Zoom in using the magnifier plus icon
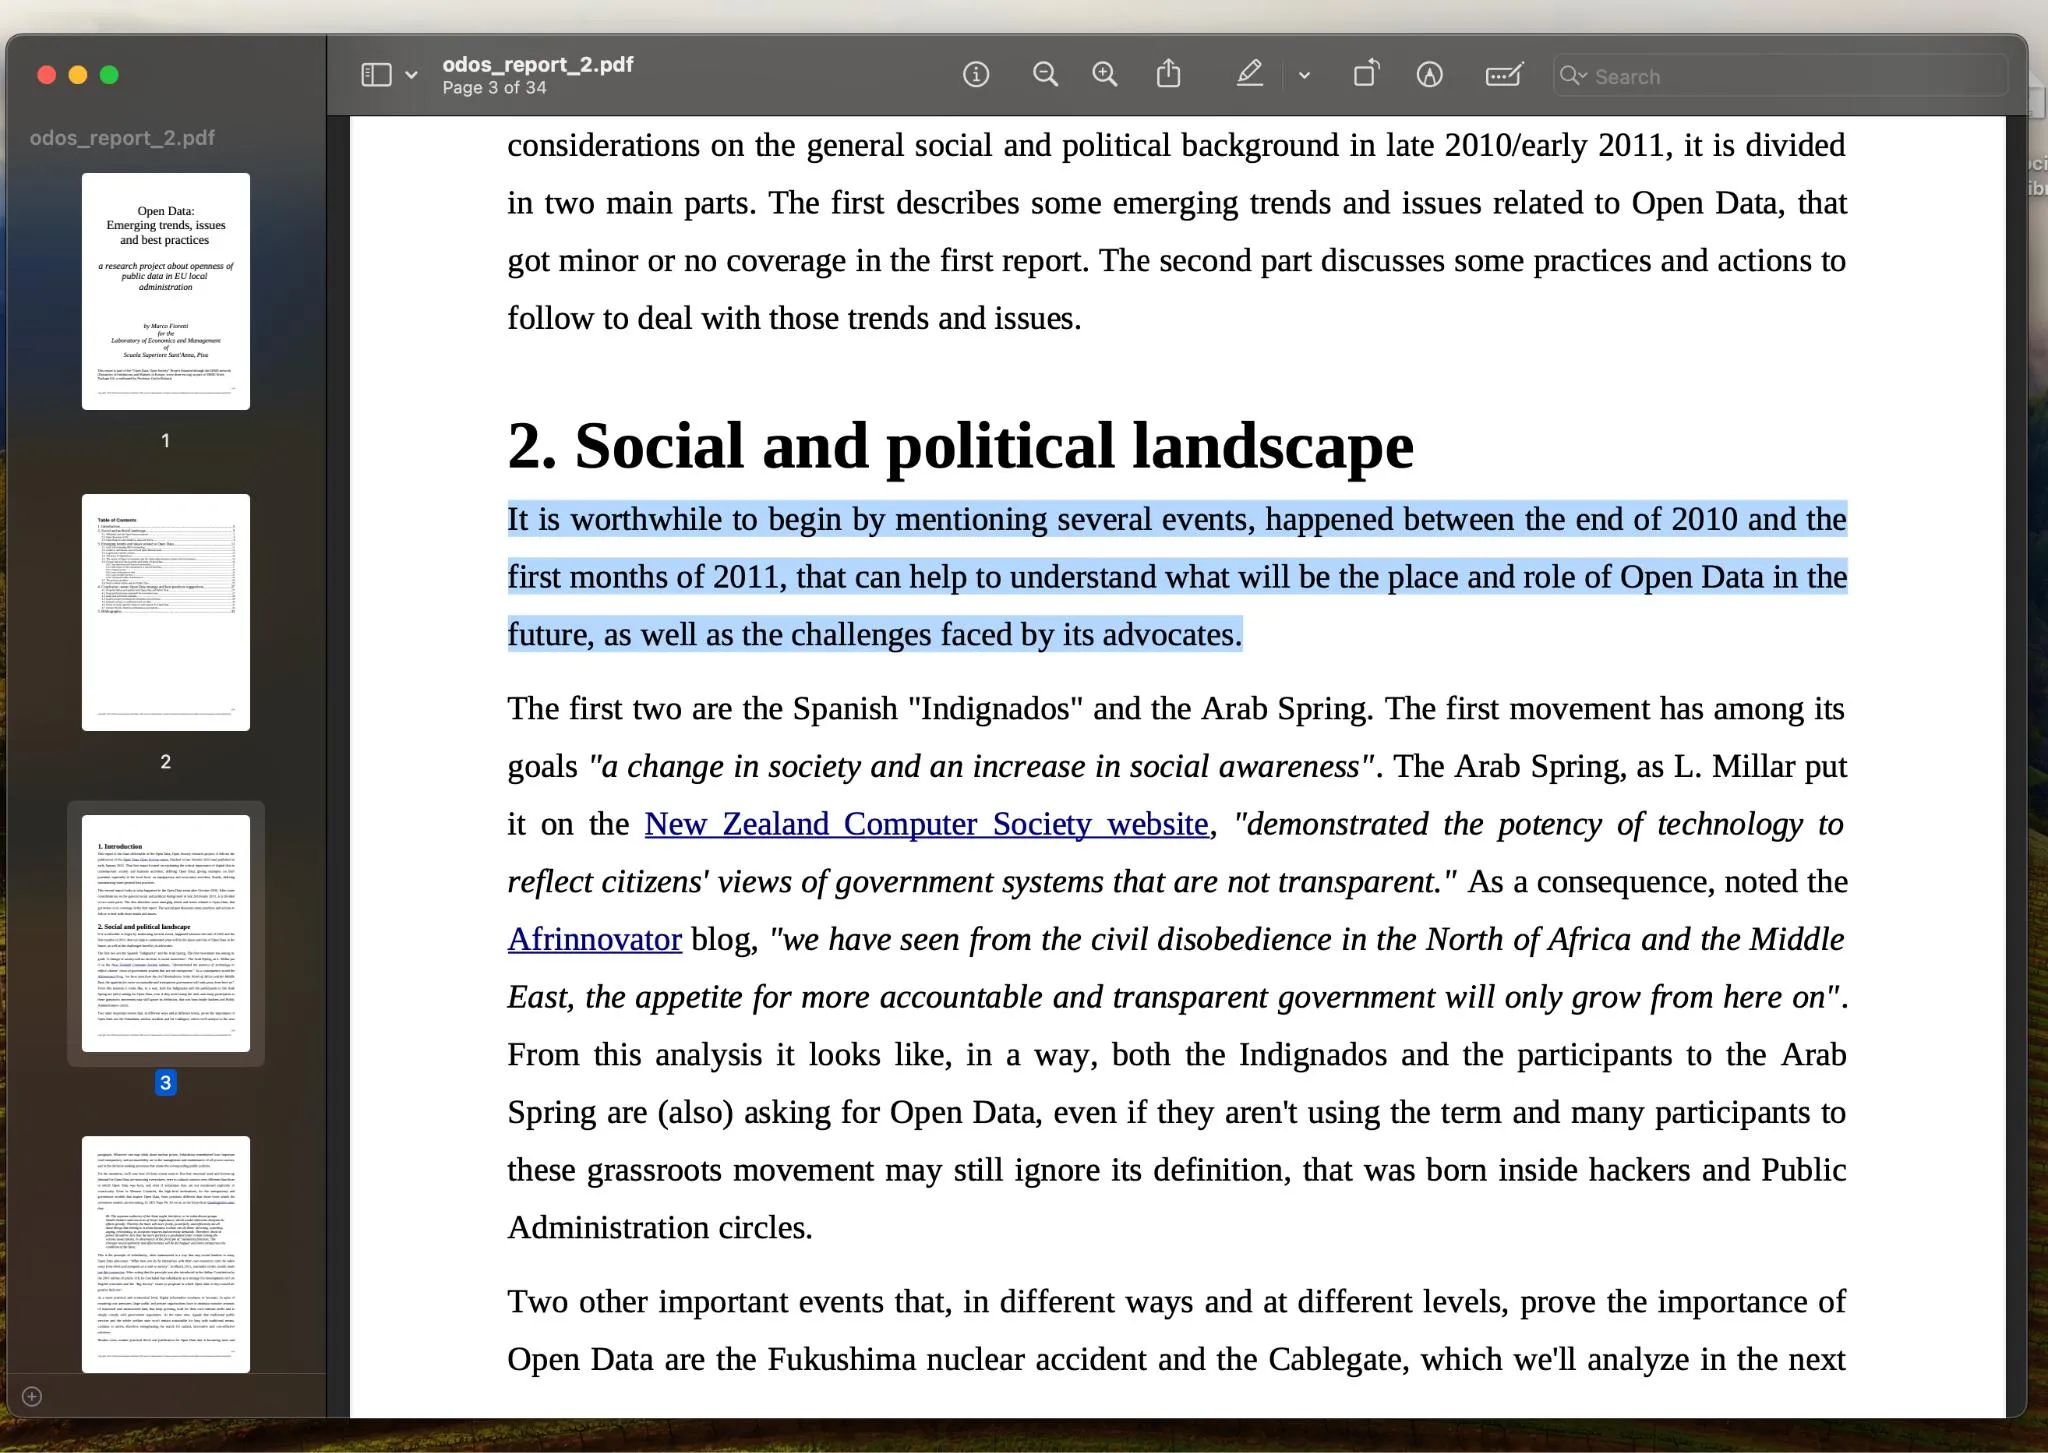Screen dimensions: 2048x1453 pos(1104,75)
